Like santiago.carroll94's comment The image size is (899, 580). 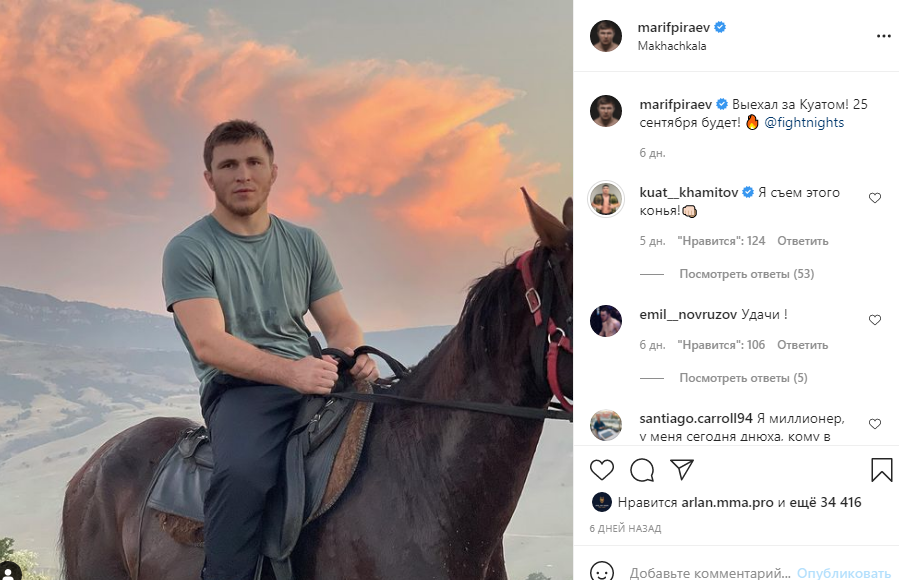point(875,424)
